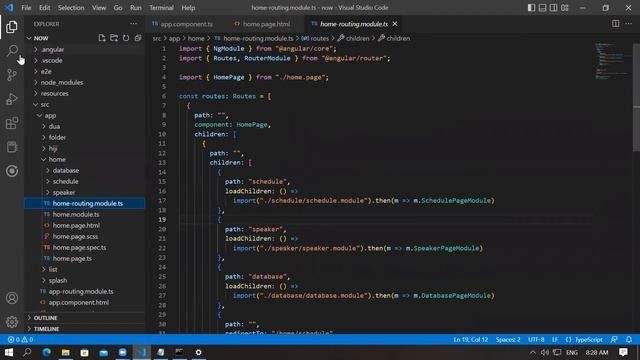Open terminal app from taskbar
This screenshot has width=640, height=360.
[x=179, y=352]
